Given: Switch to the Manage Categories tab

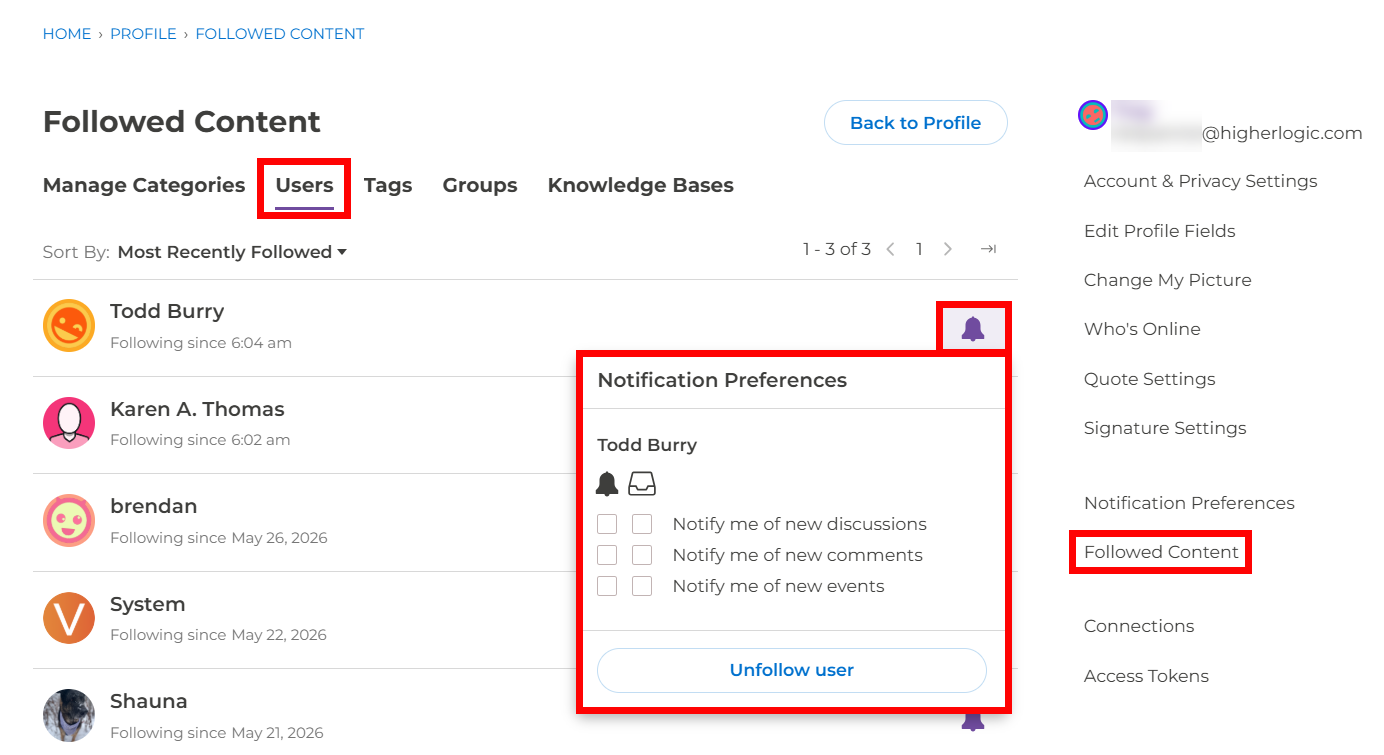Looking at the screenshot, I should click(144, 185).
